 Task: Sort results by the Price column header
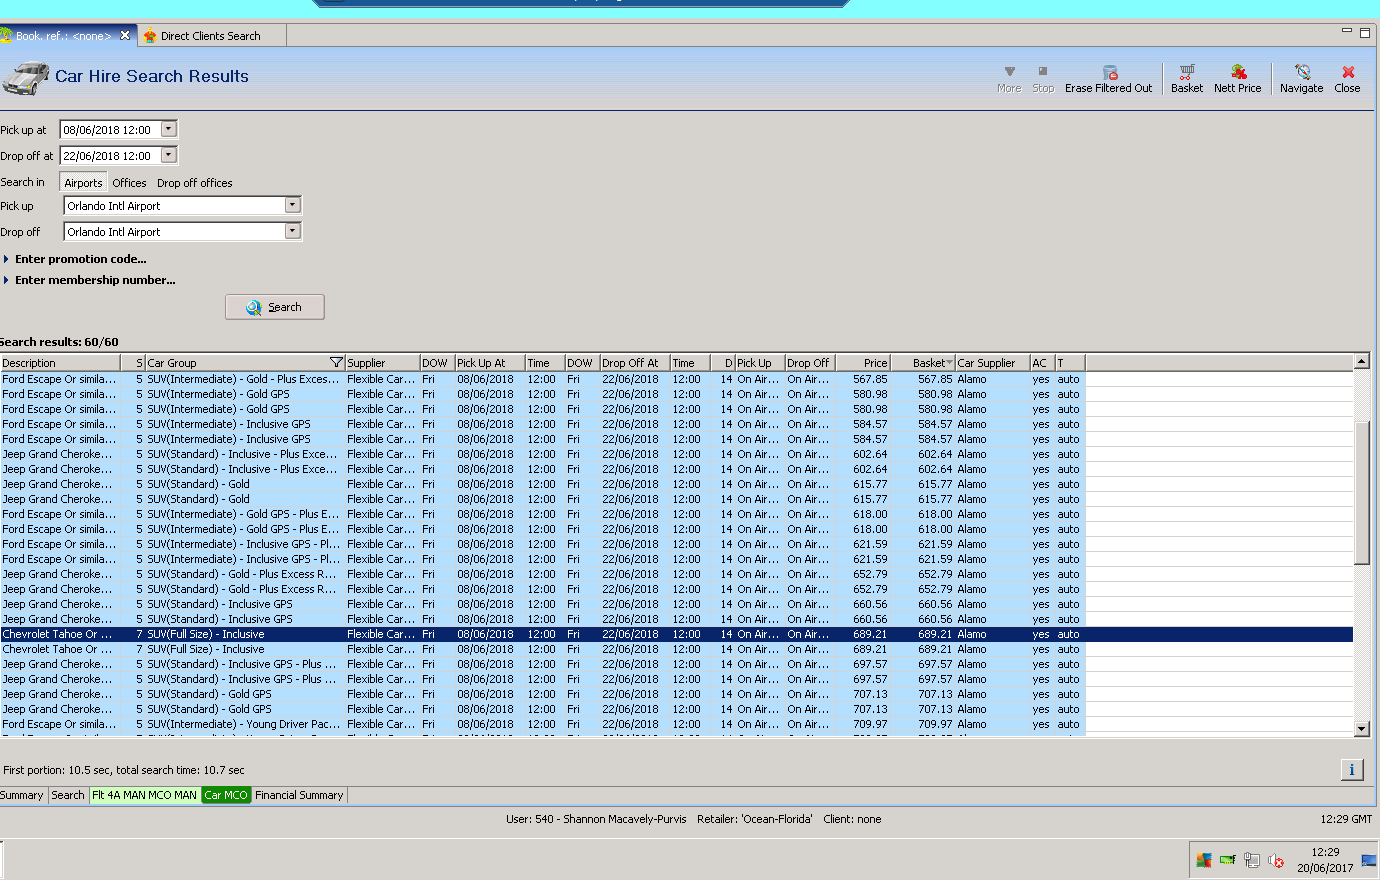[x=862, y=363]
